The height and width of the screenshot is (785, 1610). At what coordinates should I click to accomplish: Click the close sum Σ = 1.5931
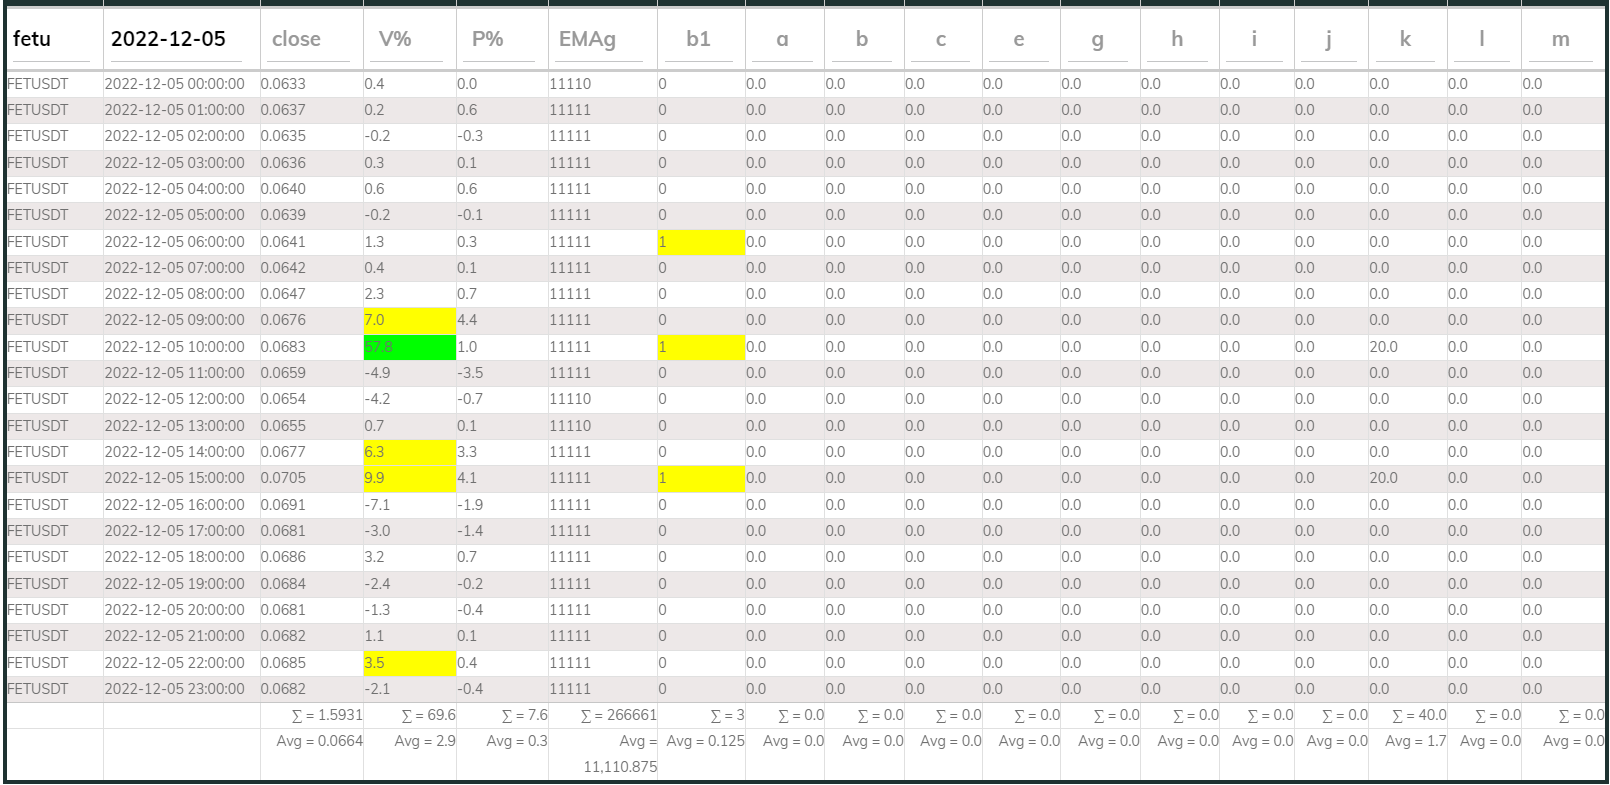tap(327, 715)
